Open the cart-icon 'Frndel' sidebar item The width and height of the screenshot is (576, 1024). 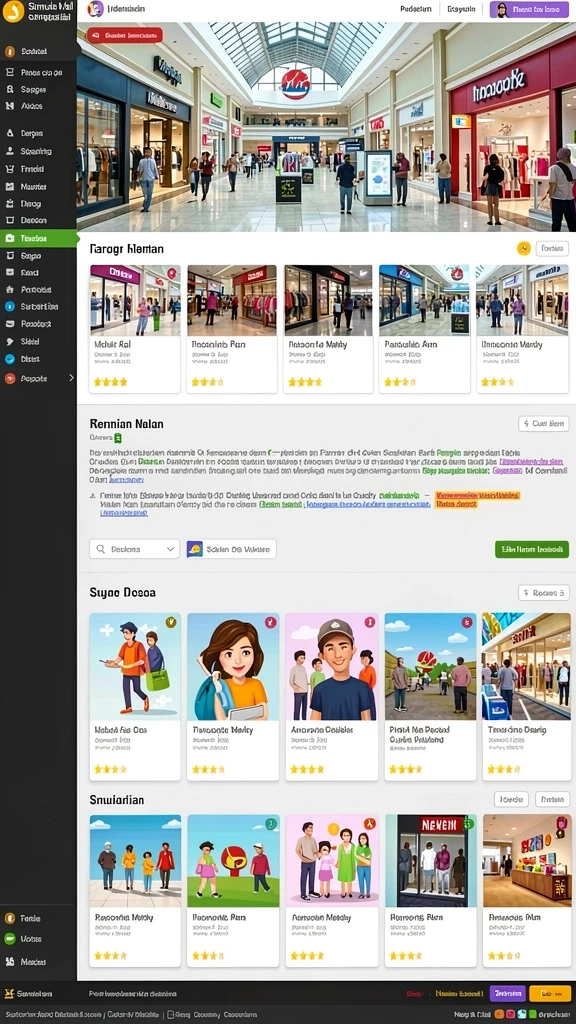[38, 168]
